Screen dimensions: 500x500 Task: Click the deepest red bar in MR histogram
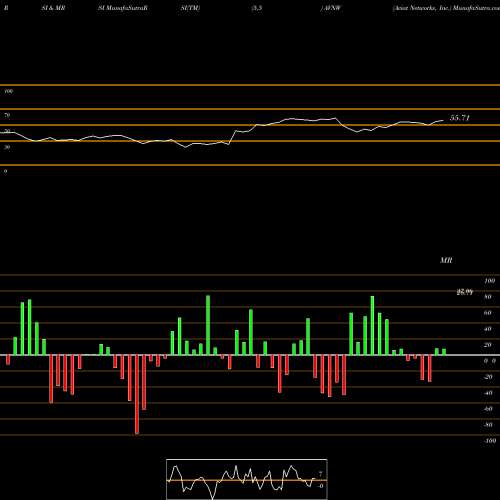pyautogui.click(x=137, y=394)
